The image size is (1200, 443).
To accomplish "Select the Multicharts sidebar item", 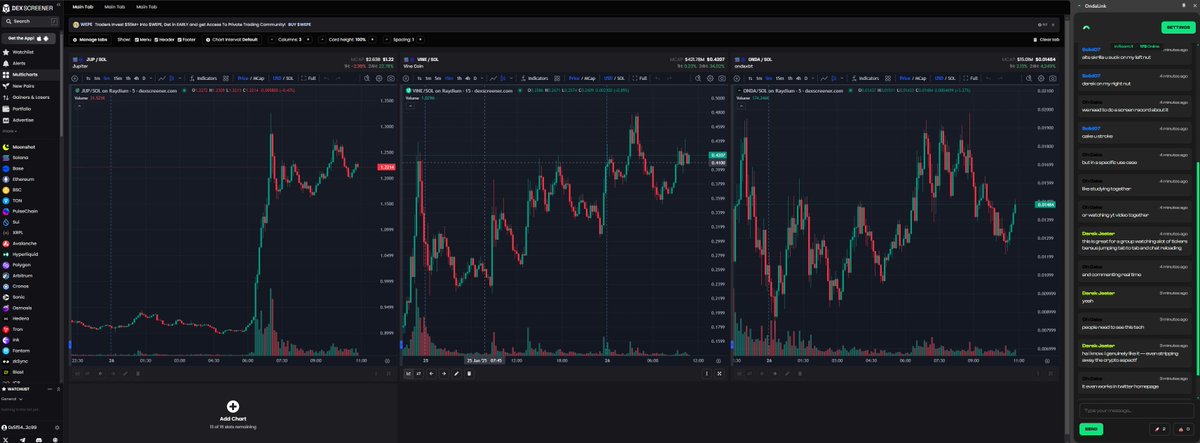I will [x=28, y=75].
